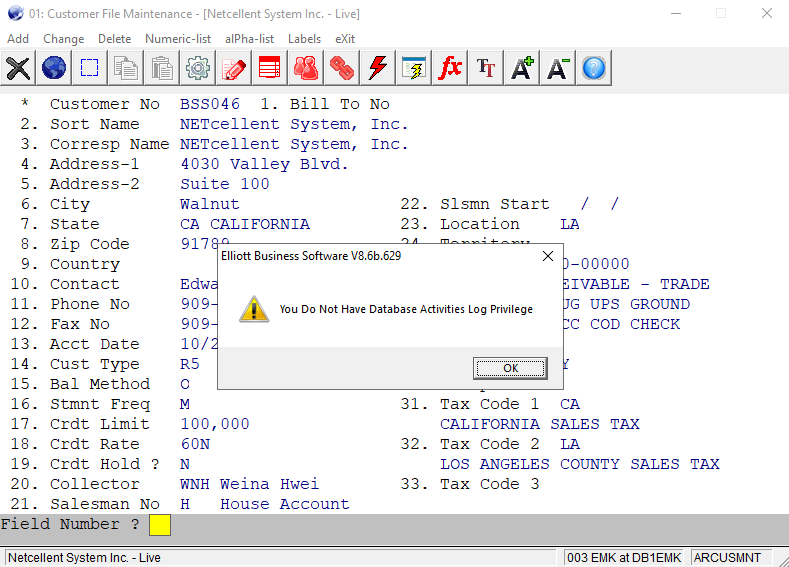789x567 pixels.
Task: Click the yellow warning triangle icon
Action: tap(254, 309)
